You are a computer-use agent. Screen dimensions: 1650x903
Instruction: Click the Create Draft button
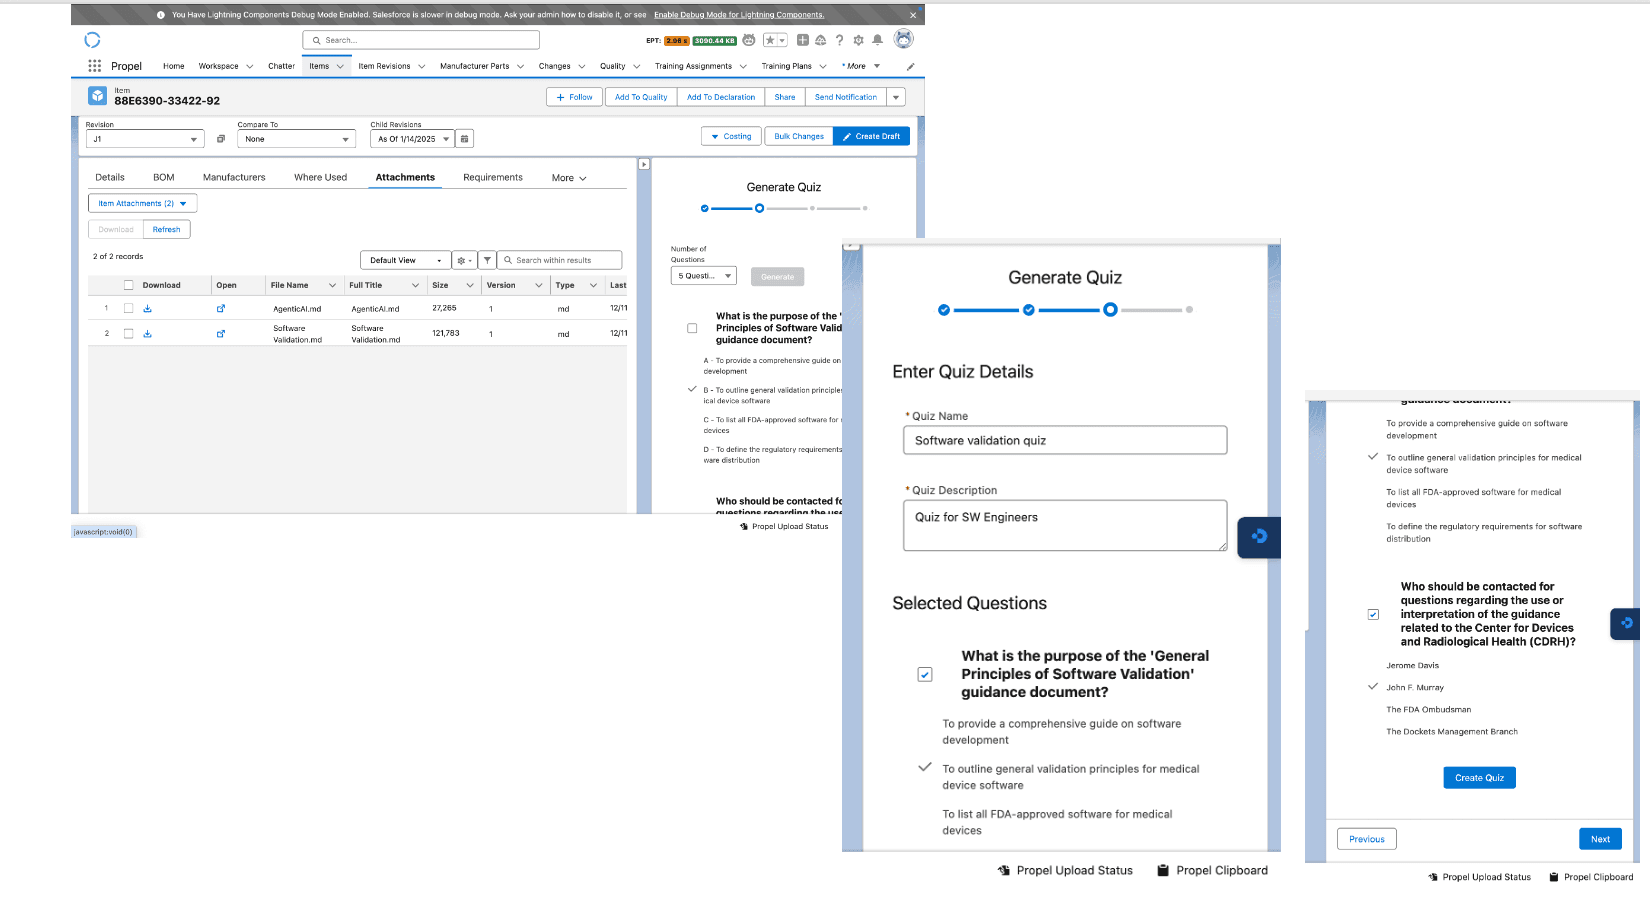coord(871,136)
